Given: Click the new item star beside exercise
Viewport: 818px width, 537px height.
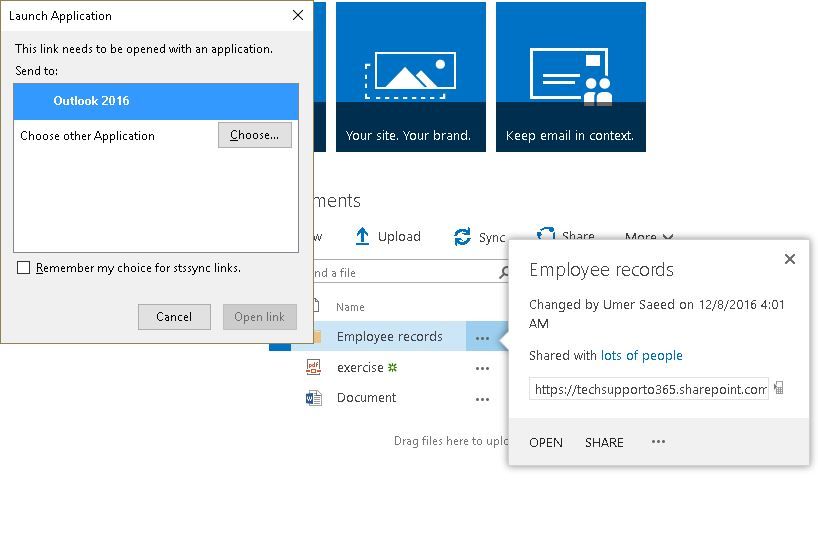Looking at the screenshot, I should [x=392, y=367].
